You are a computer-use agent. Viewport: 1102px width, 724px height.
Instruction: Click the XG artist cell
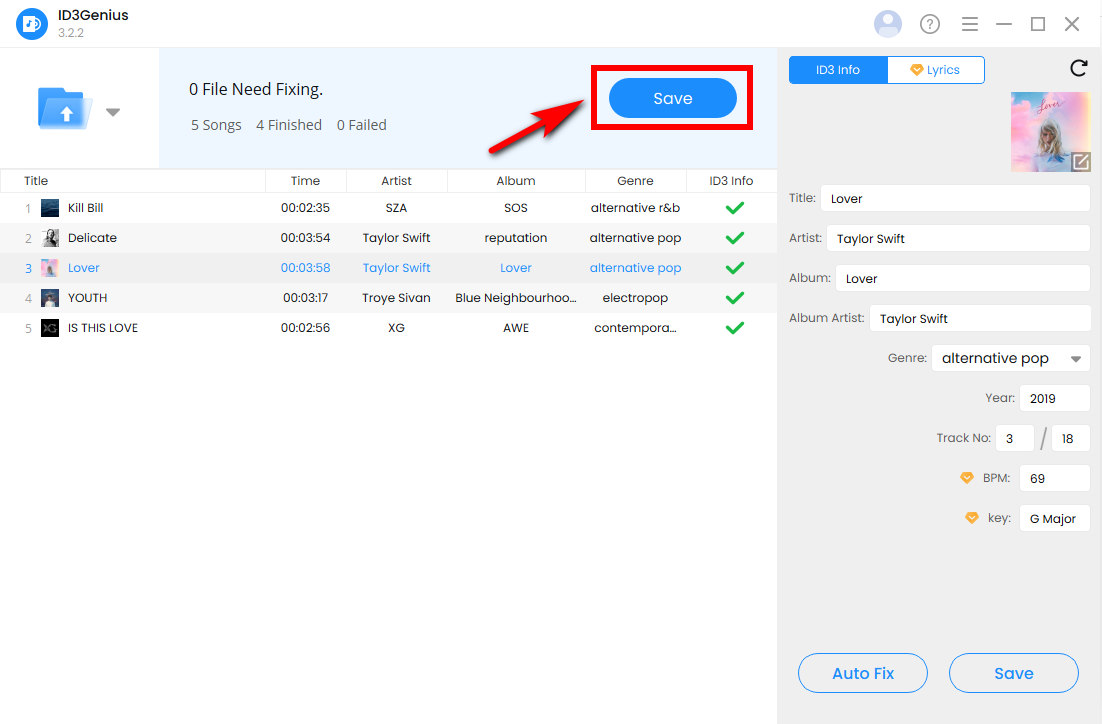396,328
